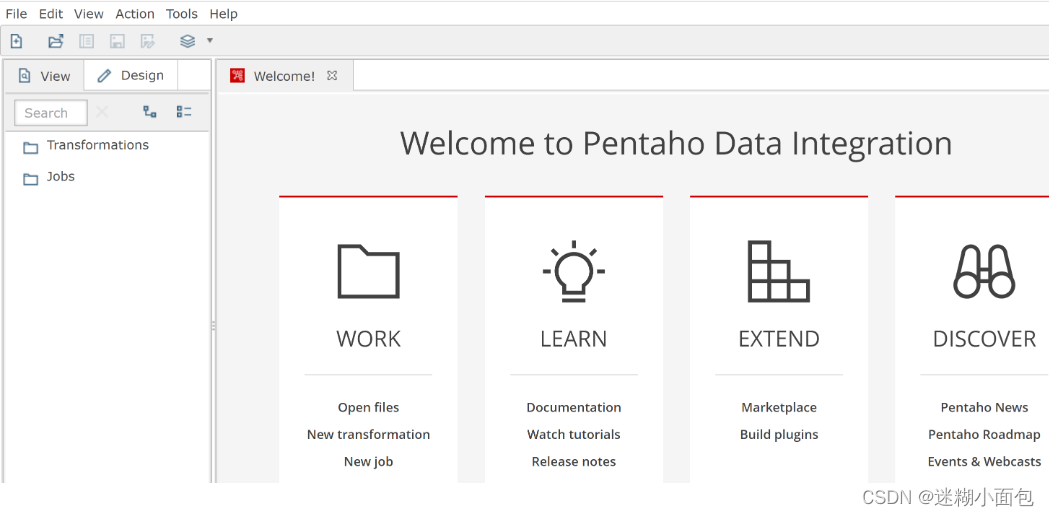
Task: Select the Transformations folder
Action: click(x=98, y=145)
